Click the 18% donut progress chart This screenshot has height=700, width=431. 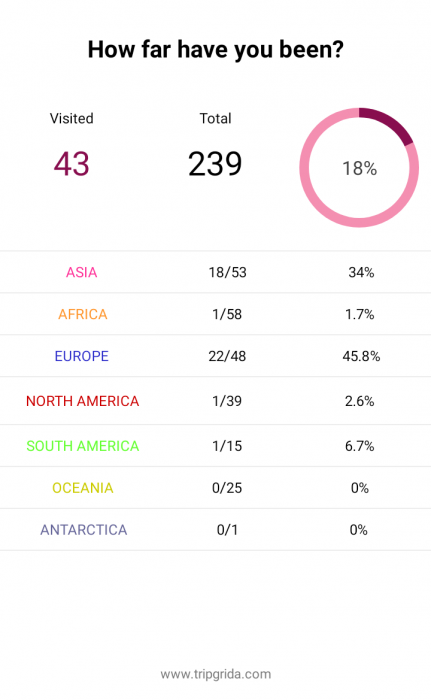coord(359,167)
